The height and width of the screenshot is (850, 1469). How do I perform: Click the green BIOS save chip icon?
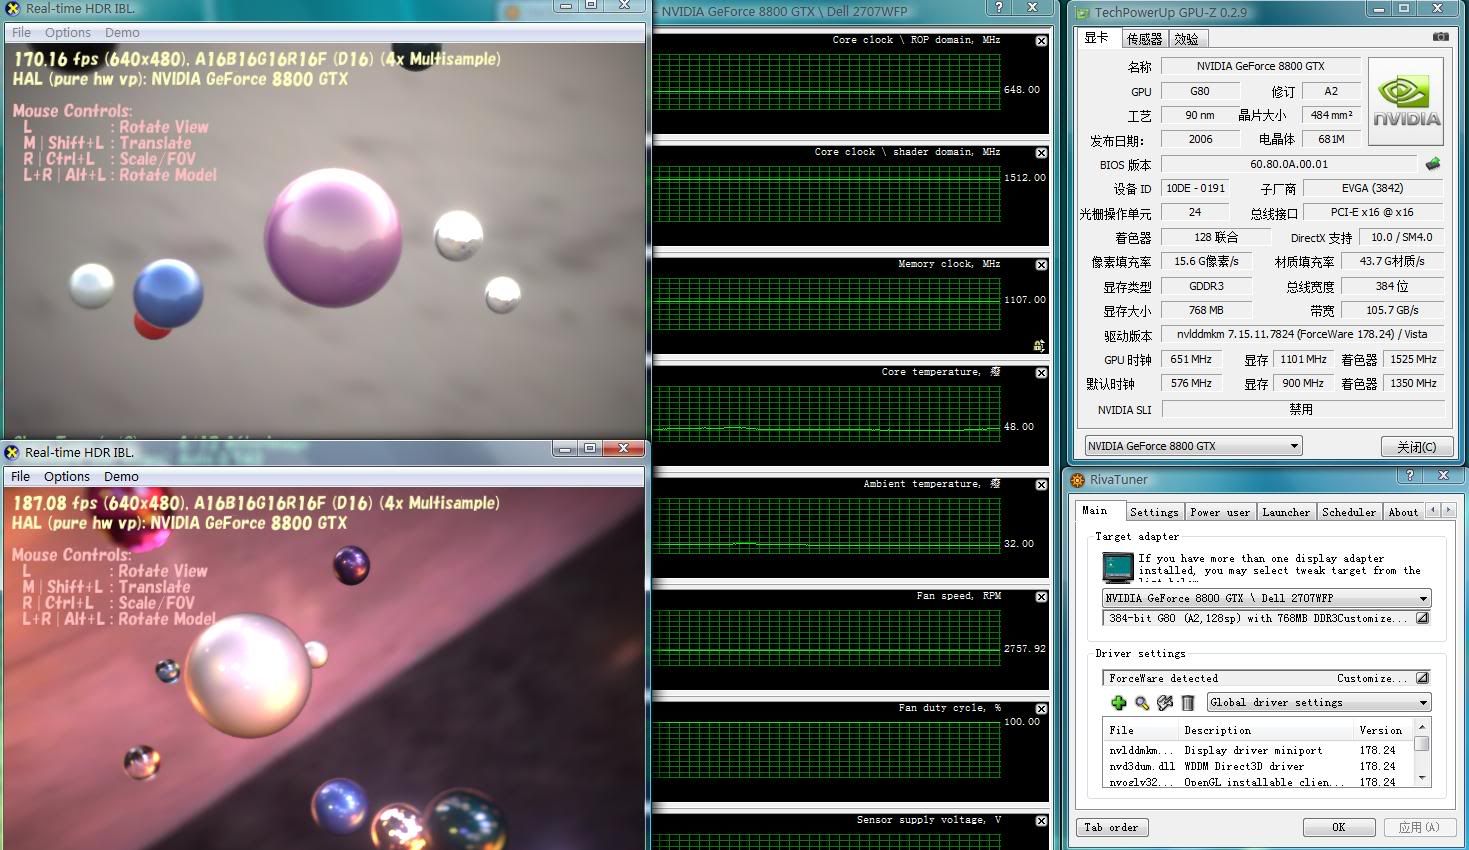[x=1432, y=164]
